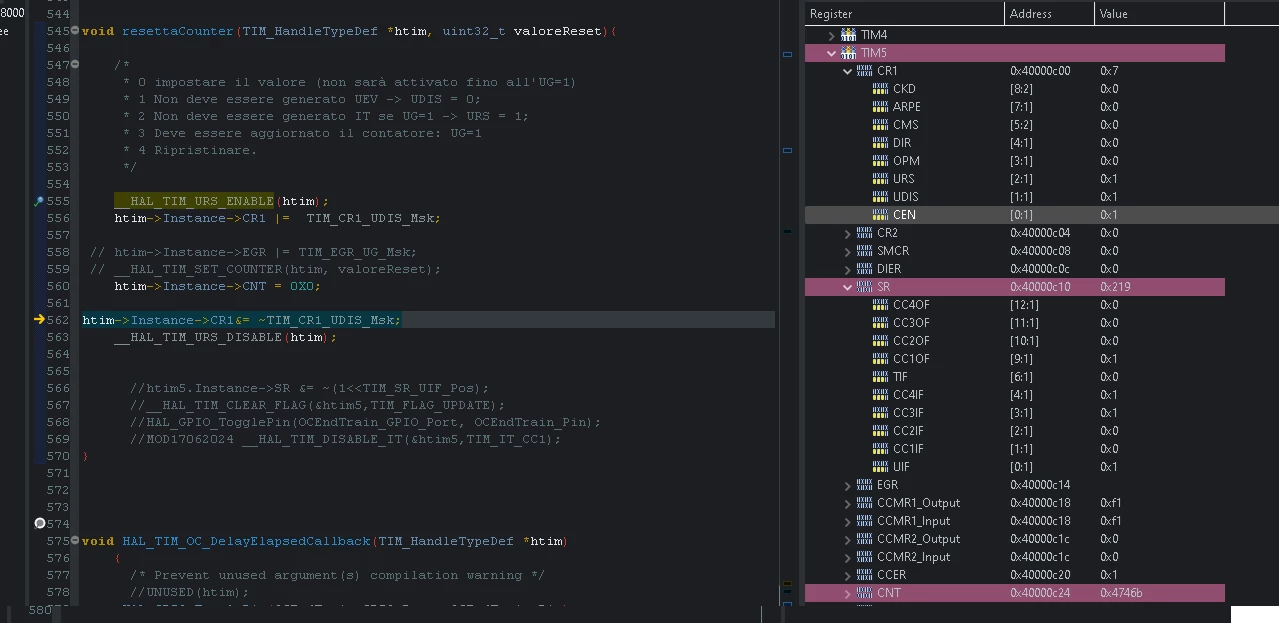Sort by the Address column header

point(1049,13)
